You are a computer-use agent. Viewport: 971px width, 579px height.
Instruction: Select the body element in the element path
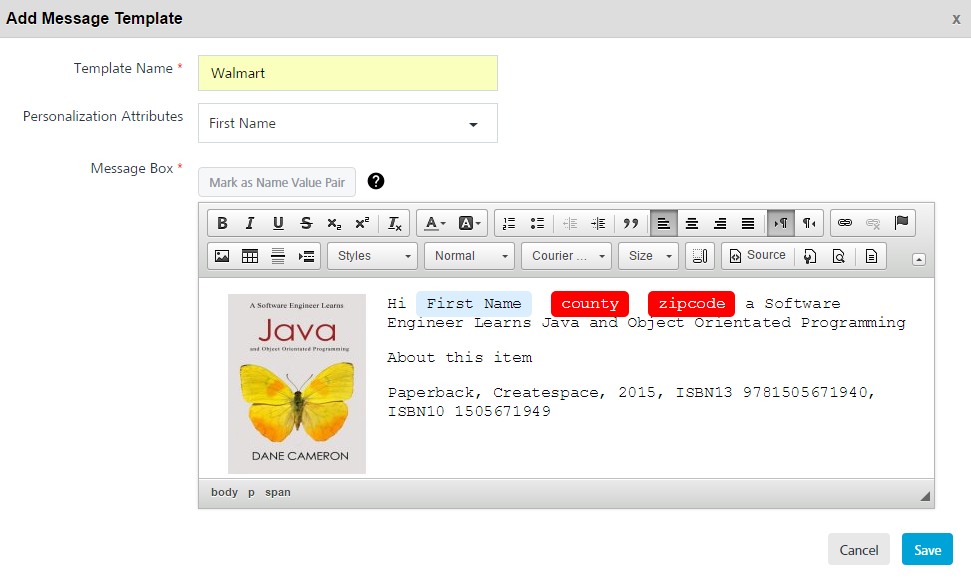point(223,491)
